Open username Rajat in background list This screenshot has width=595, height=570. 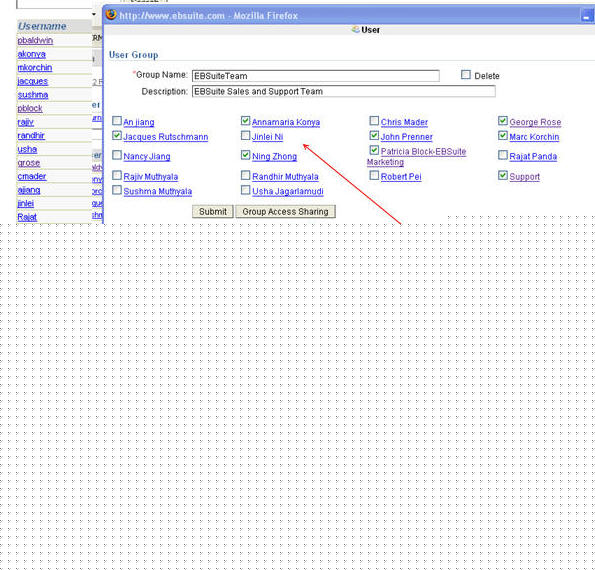coord(27,217)
